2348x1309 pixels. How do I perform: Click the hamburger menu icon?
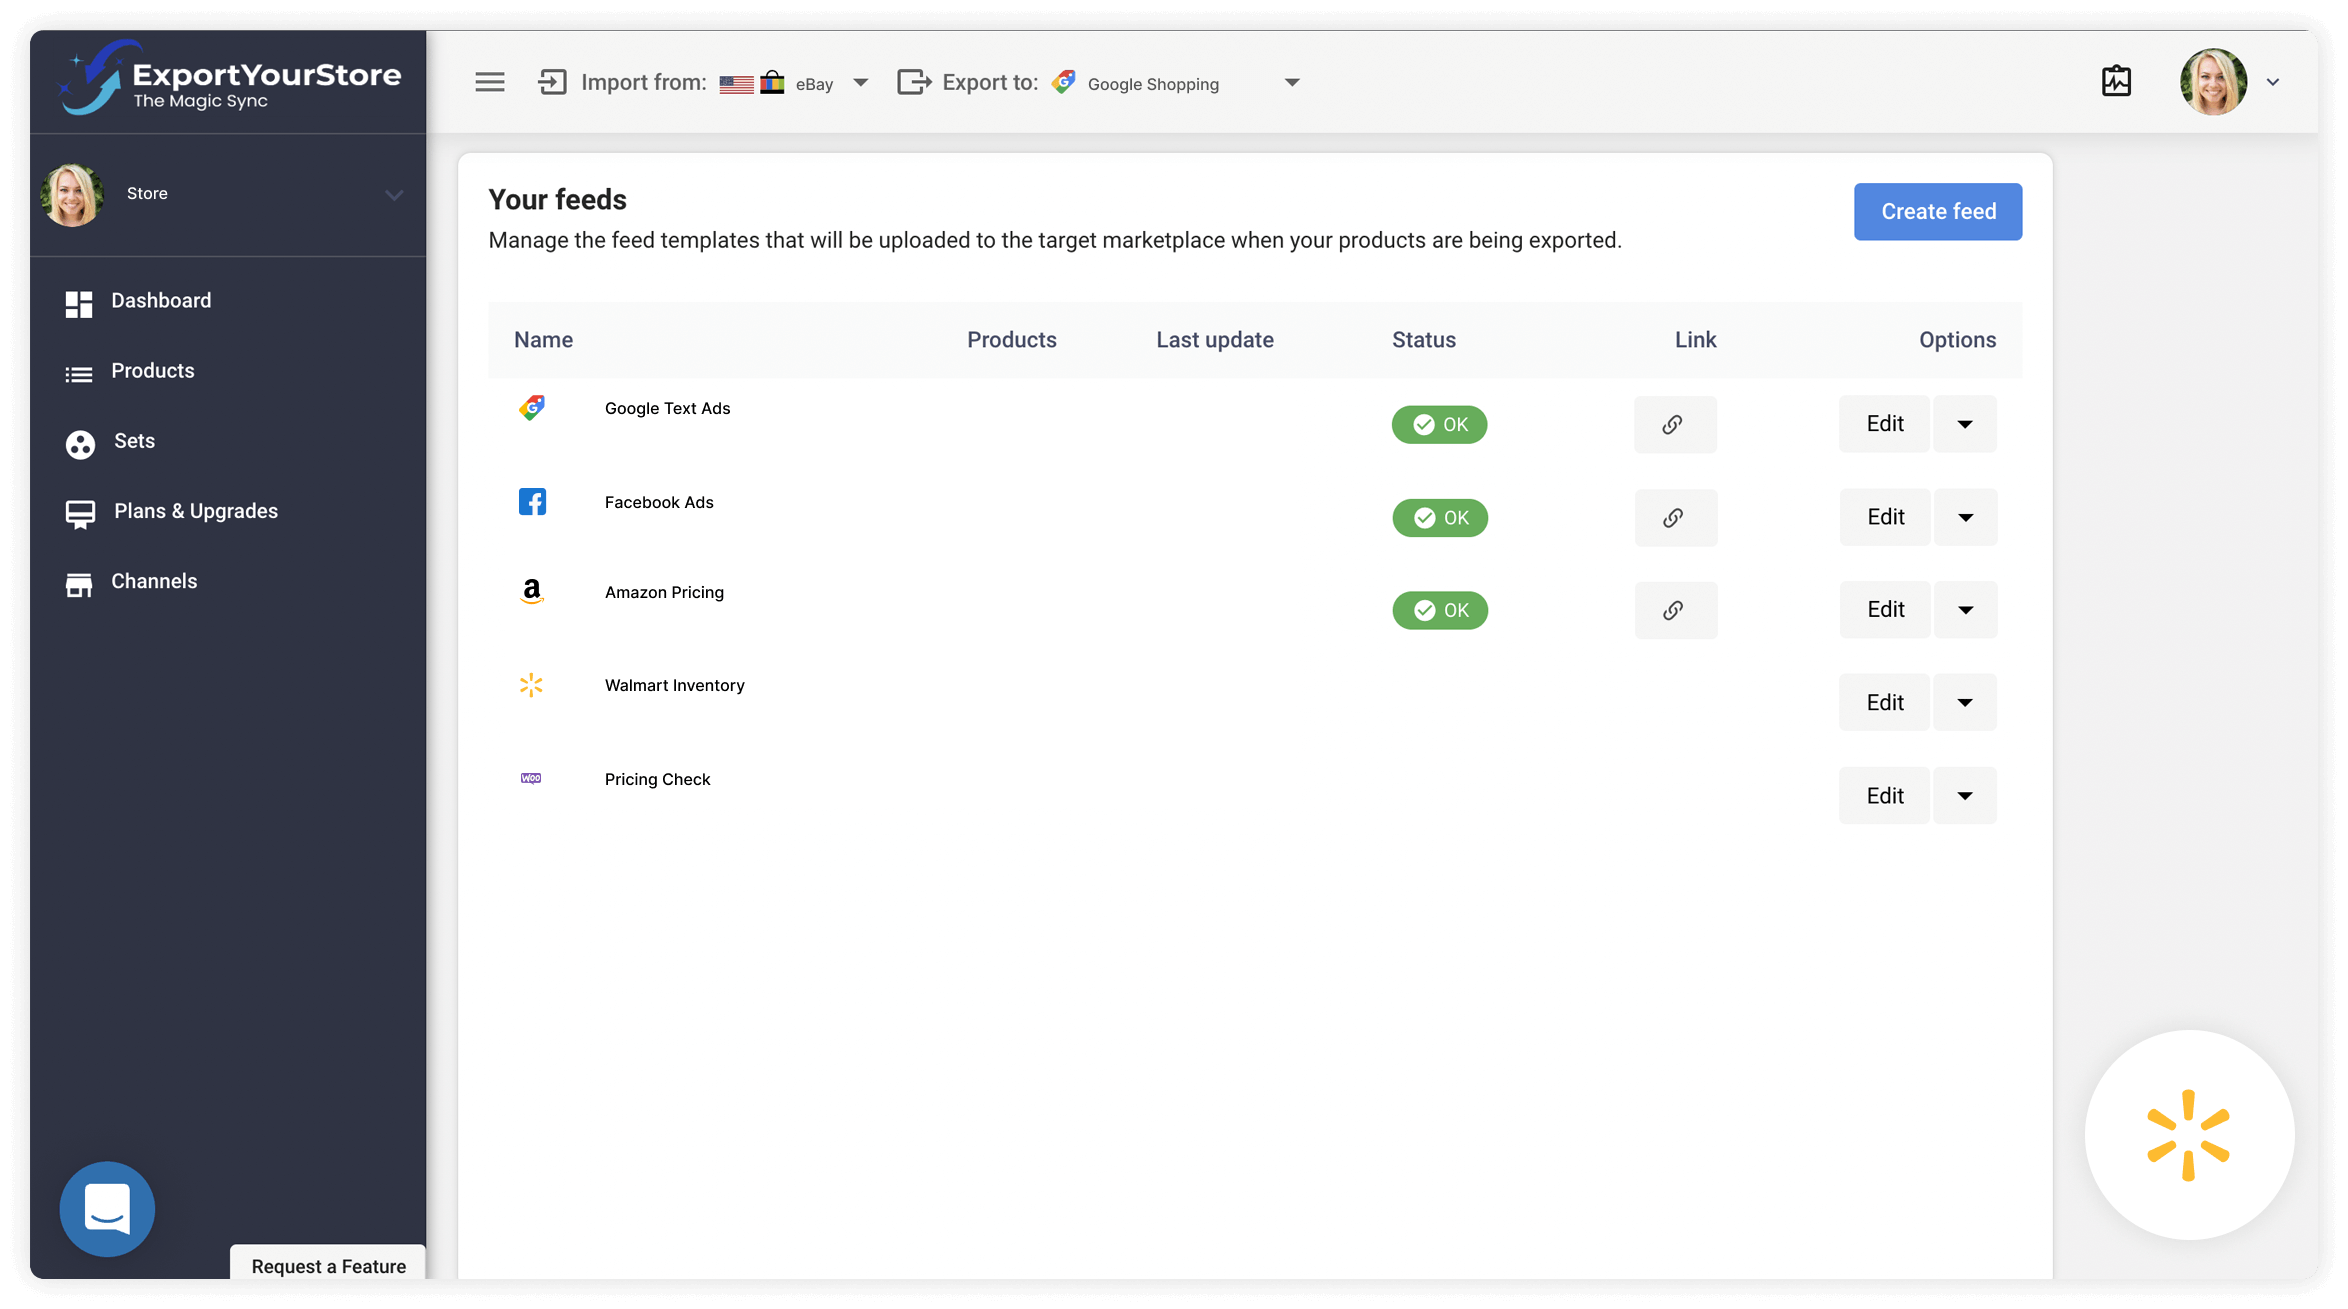[489, 82]
